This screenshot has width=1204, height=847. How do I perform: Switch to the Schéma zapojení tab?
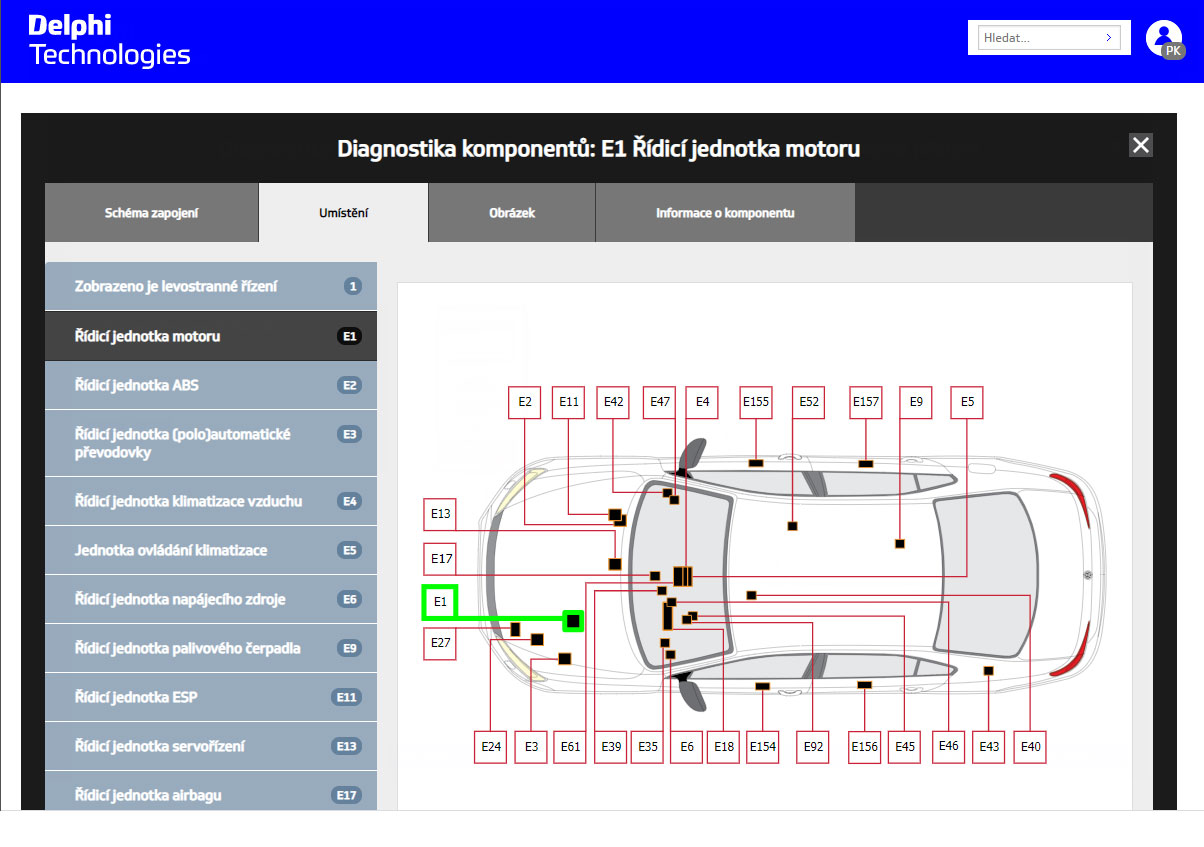pyautogui.click(x=152, y=212)
